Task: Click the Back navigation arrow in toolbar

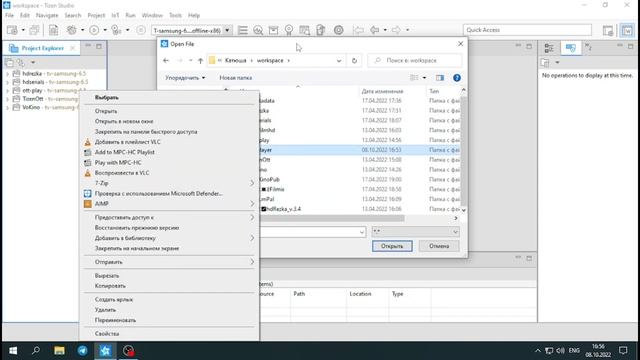Action: [x=374, y=30]
